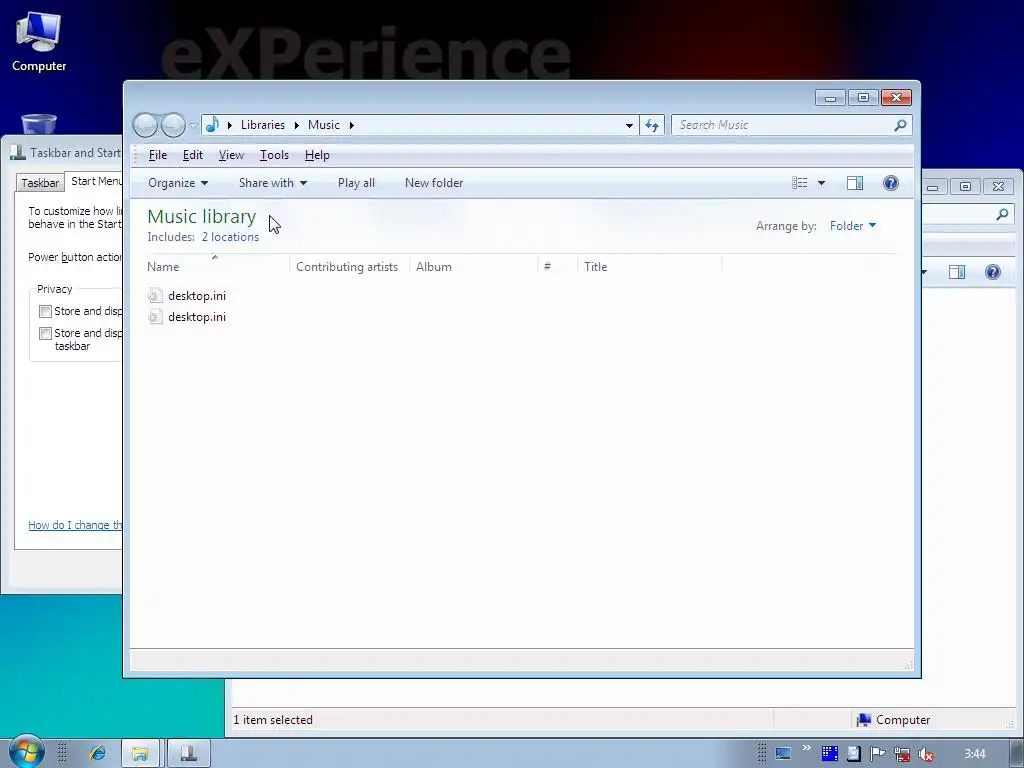Click the Windows Start orb
The image size is (1024, 768).
tap(25, 752)
